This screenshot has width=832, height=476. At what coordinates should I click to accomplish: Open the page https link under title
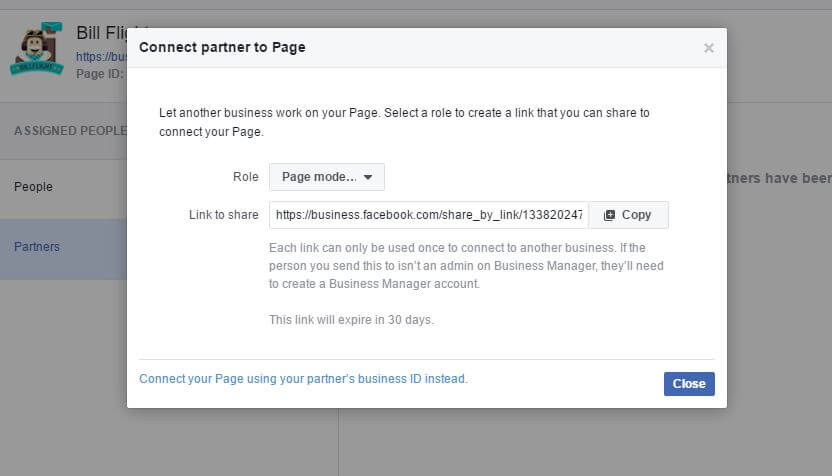[x=101, y=57]
